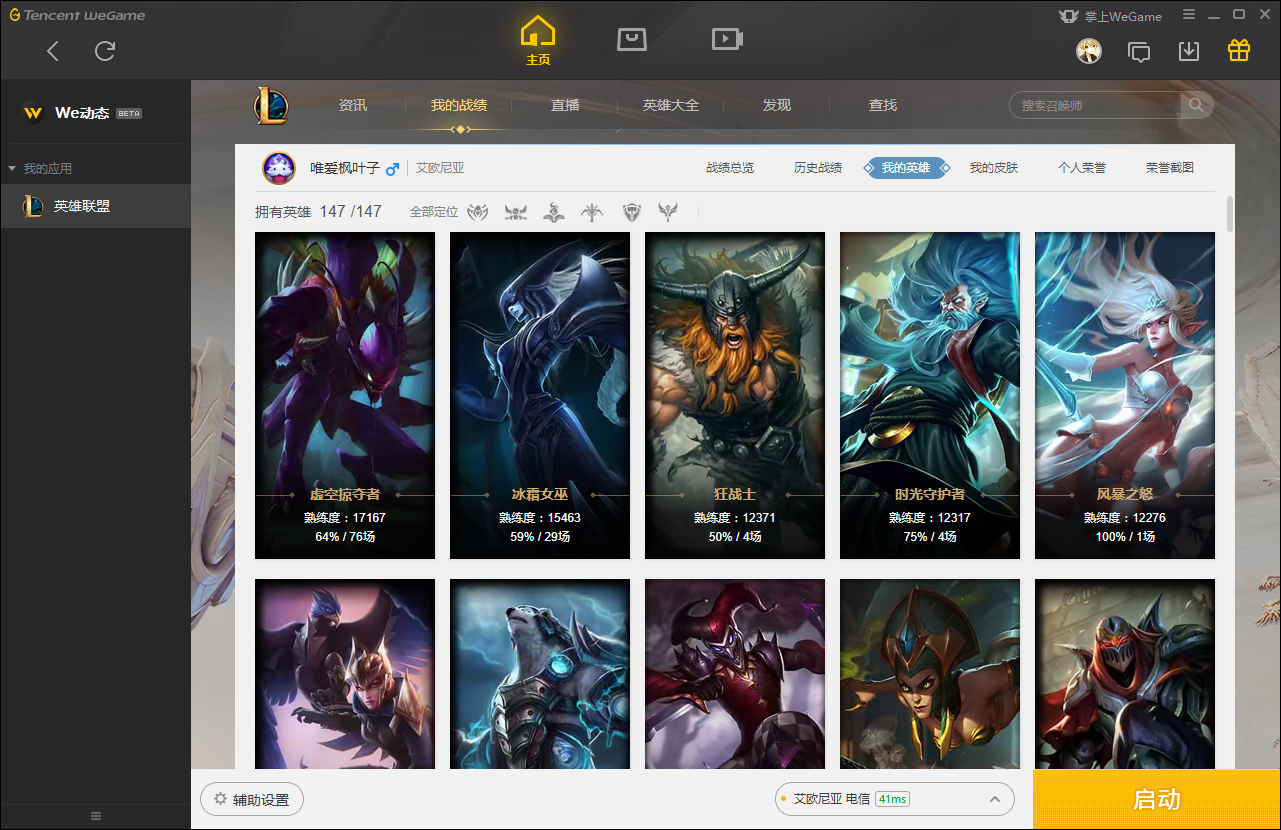Open the 荣誉截图 sub-tab
Image resolution: width=1281 pixels, height=830 pixels.
1170,168
